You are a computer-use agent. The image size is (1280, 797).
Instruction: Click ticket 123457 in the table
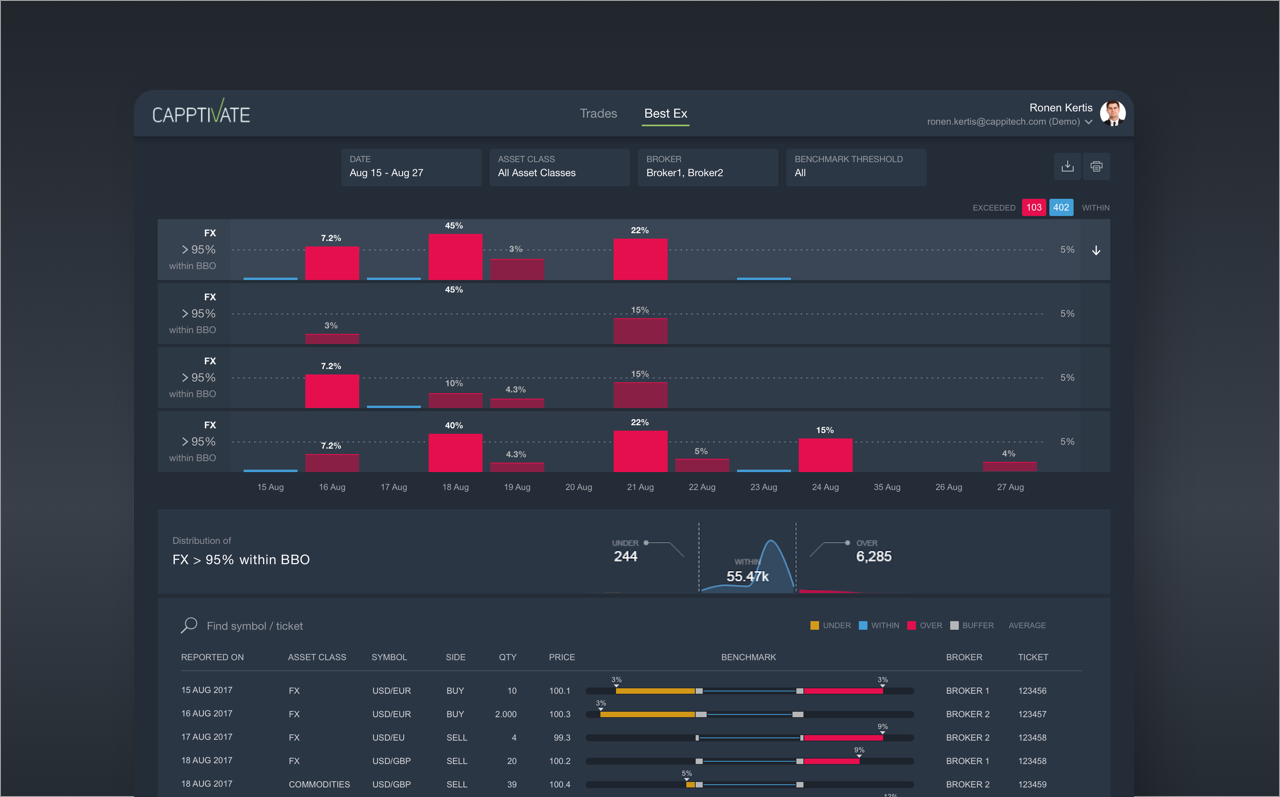tap(1033, 714)
